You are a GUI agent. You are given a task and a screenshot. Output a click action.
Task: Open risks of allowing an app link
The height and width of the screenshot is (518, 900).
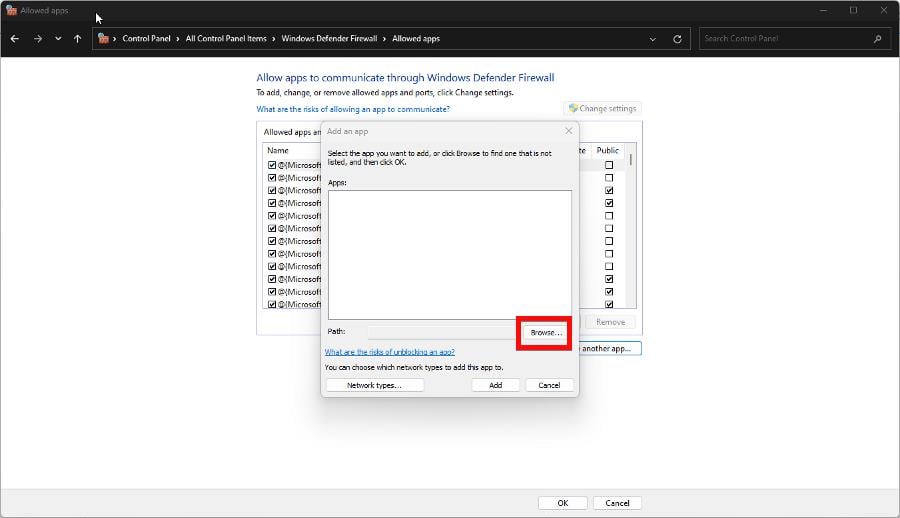353,109
